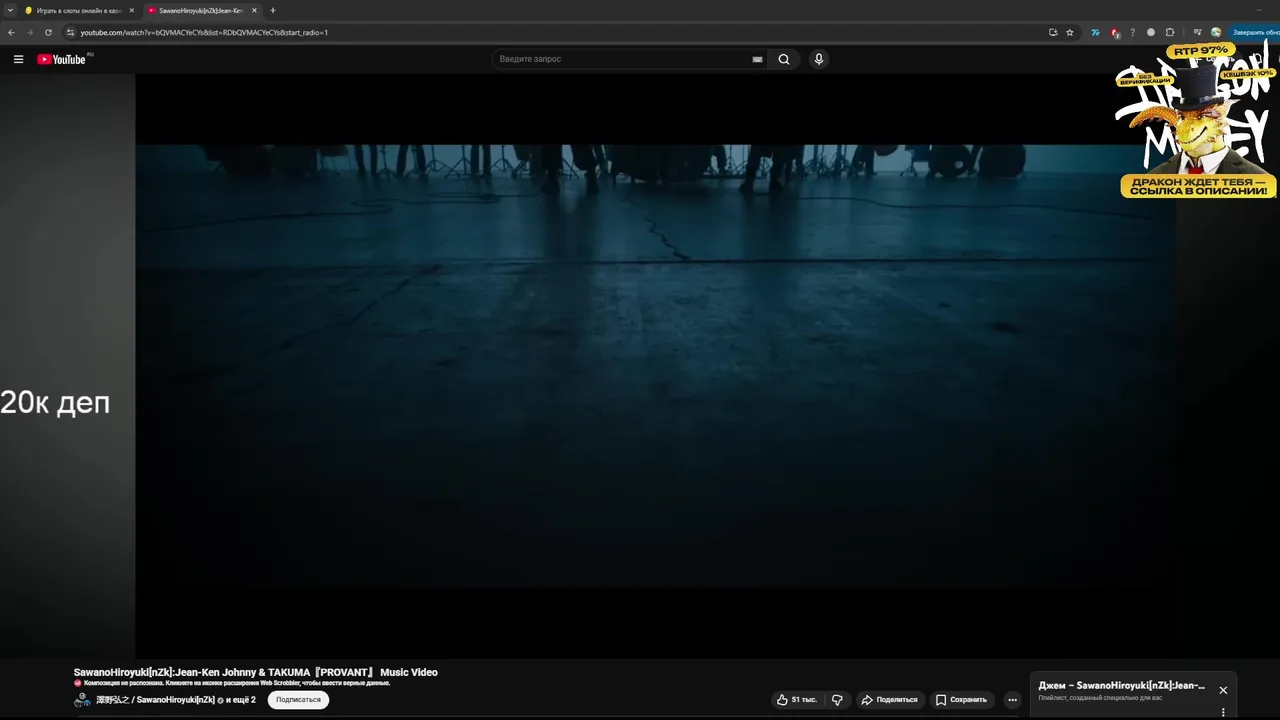Open the SawanoHiroyuki[nZk] channel avatar
The height and width of the screenshot is (720, 1280).
click(82, 700)
